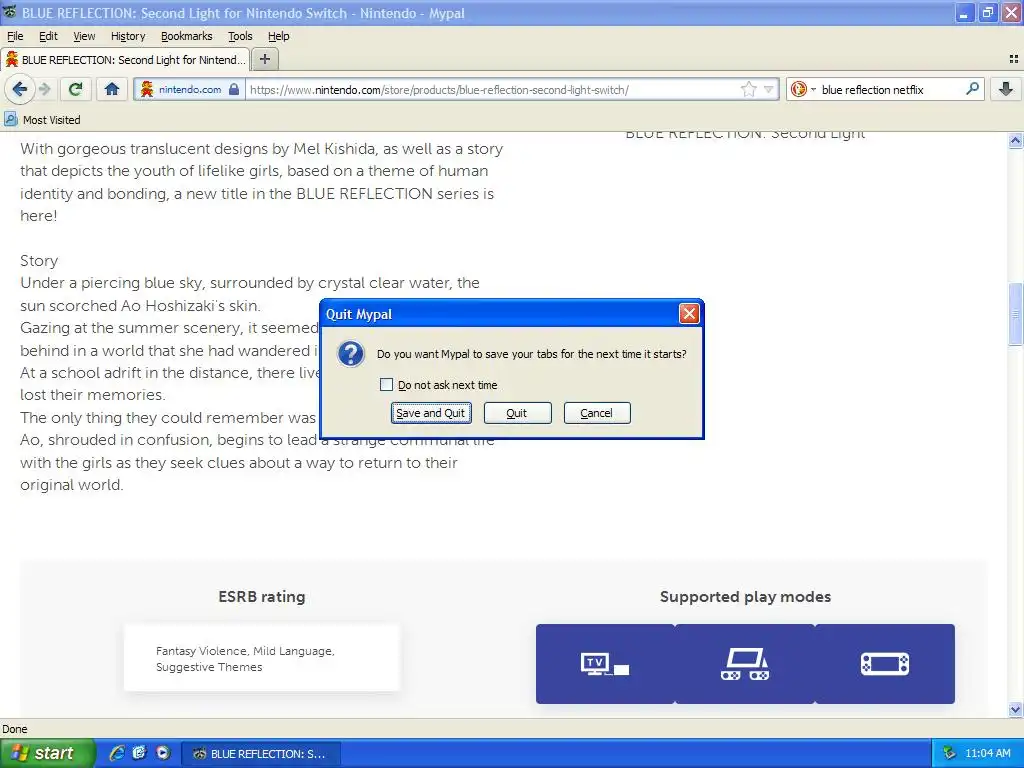Click the second quick launch icon
The width and height of the screenshot is (1024, 768).
pyautogui.click(x=140, y=753)
